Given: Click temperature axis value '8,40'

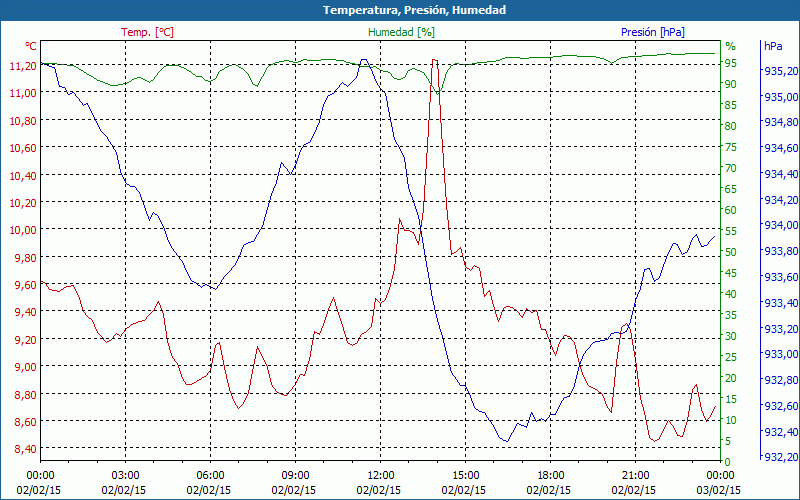Looking at the screenshot, I should coord(26,449).
